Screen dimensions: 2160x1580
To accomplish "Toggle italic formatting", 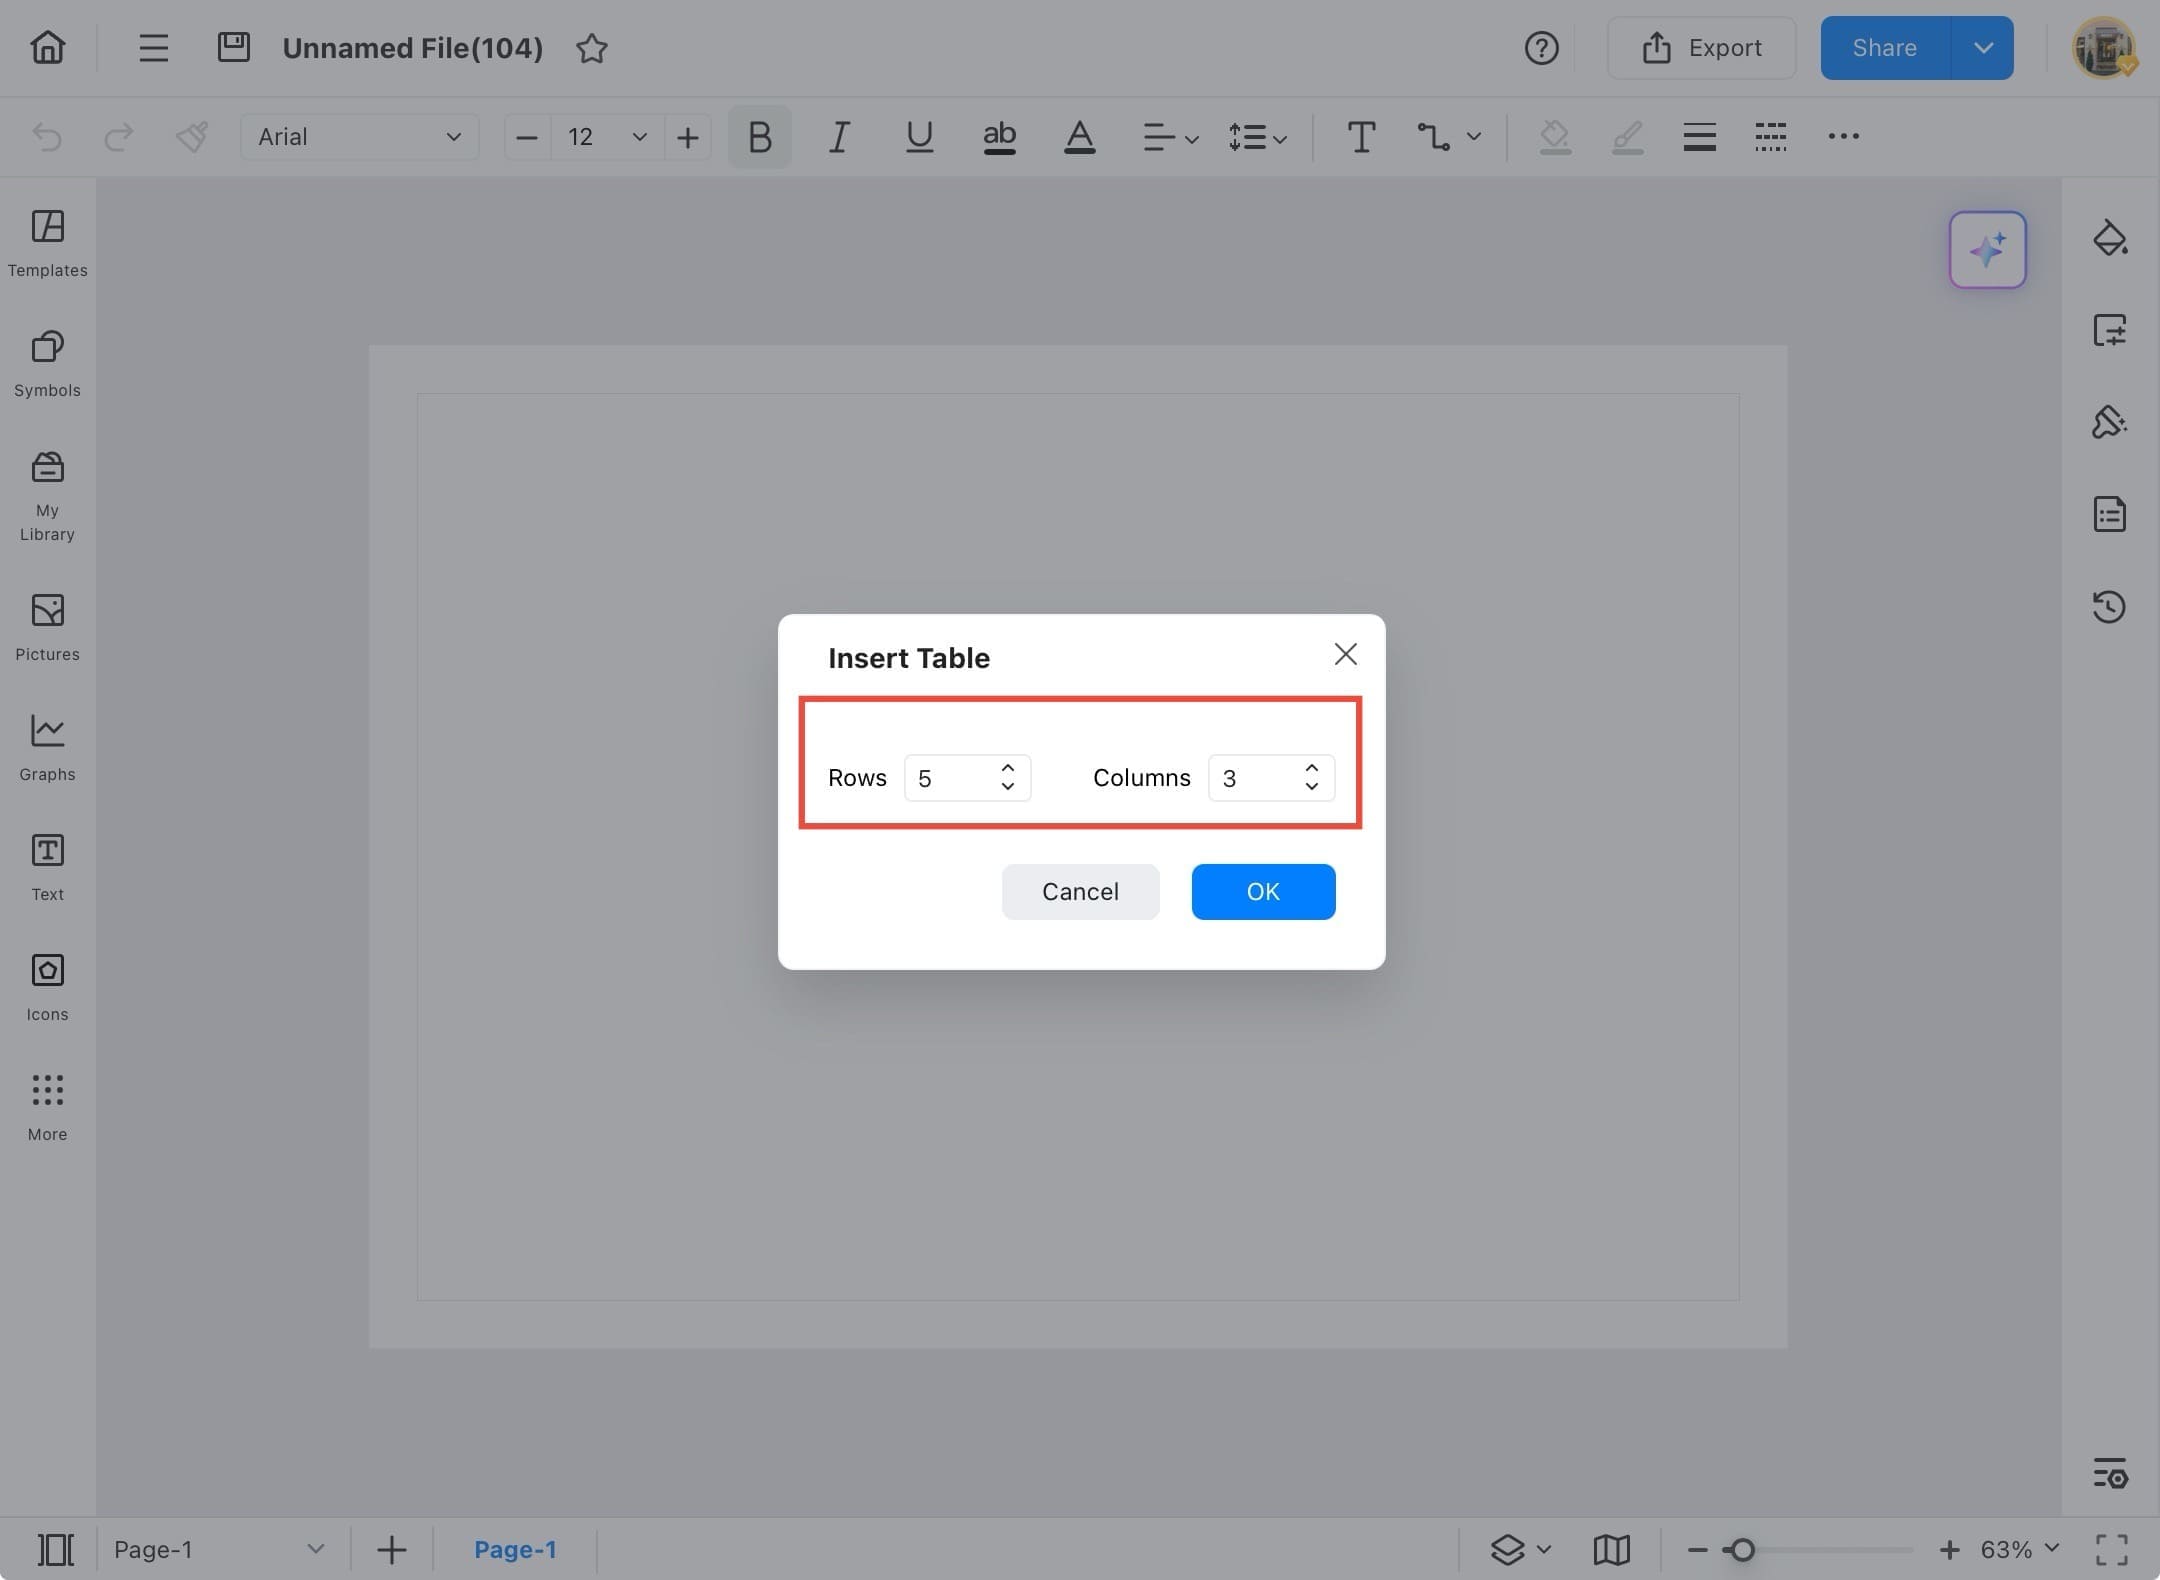I will (x=838, y=137).
